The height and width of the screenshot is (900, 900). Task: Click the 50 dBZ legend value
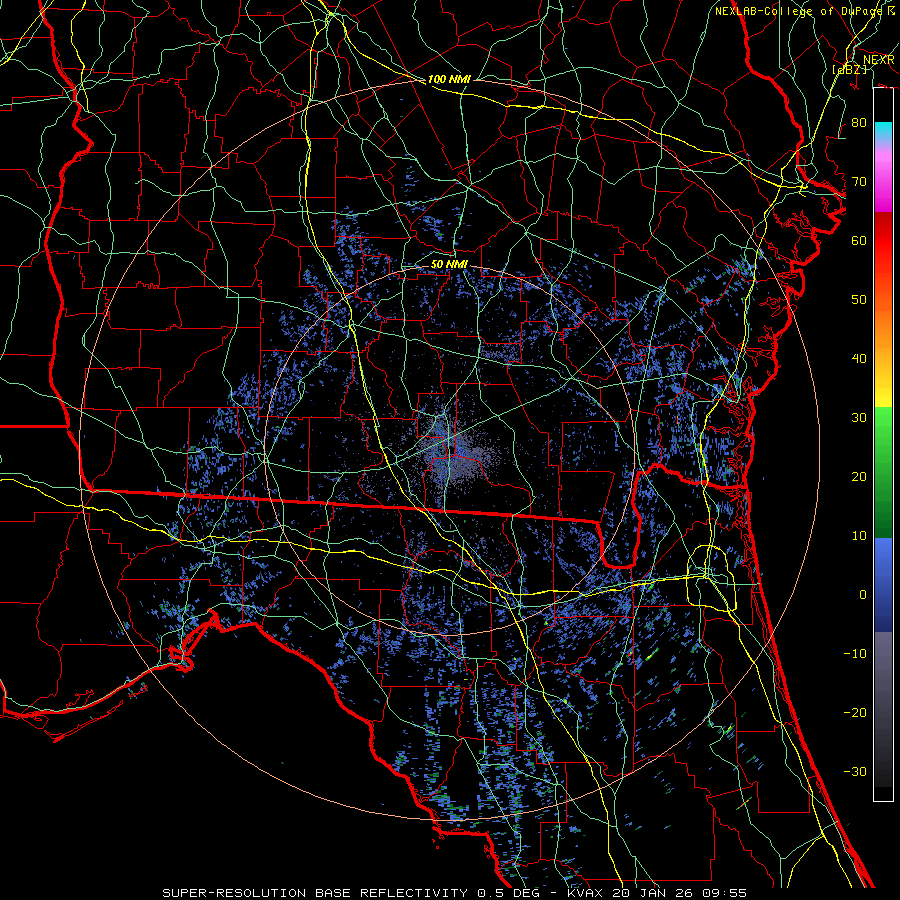859,300
